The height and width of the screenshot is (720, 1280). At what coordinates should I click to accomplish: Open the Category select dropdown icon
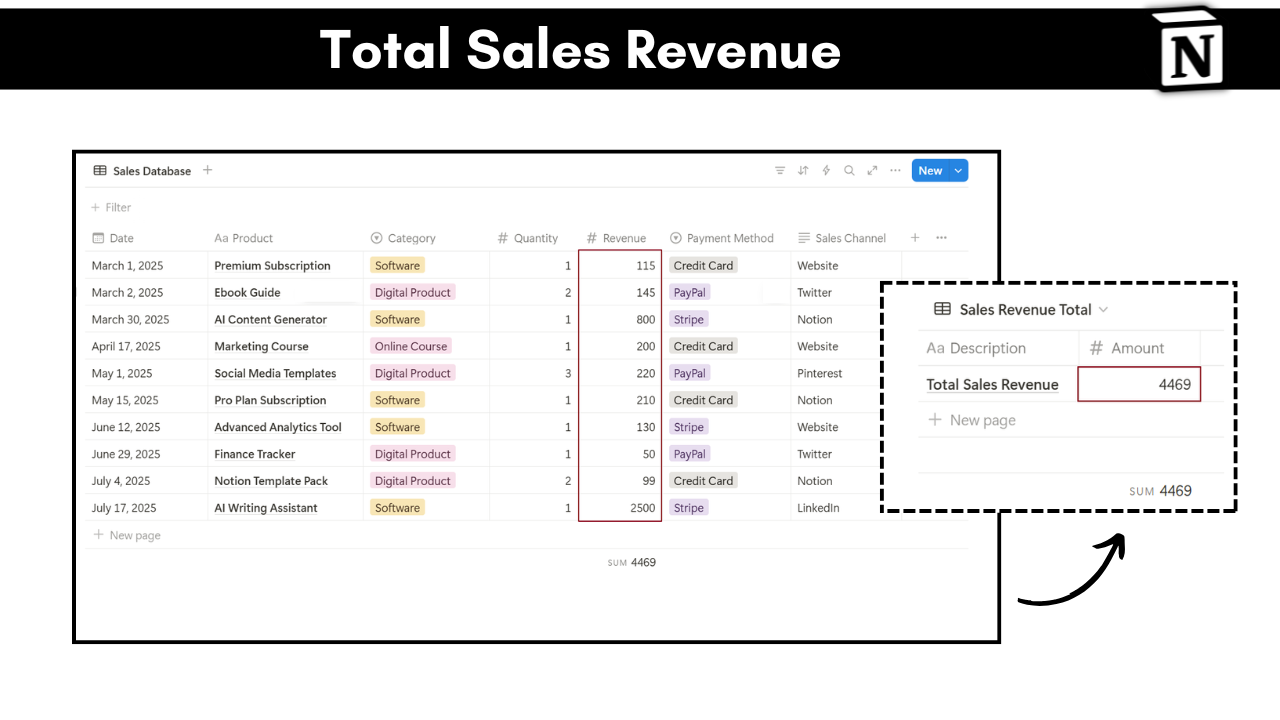(375, 238)
